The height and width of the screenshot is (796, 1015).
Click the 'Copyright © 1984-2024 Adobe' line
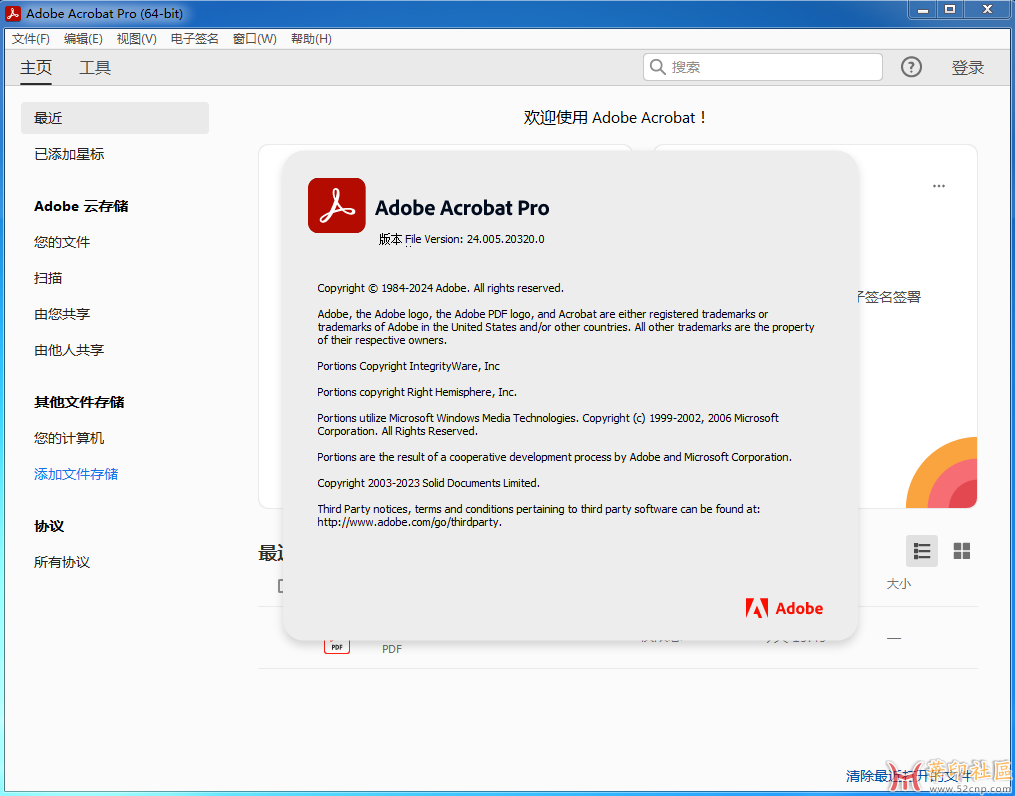tap(440, 288)
